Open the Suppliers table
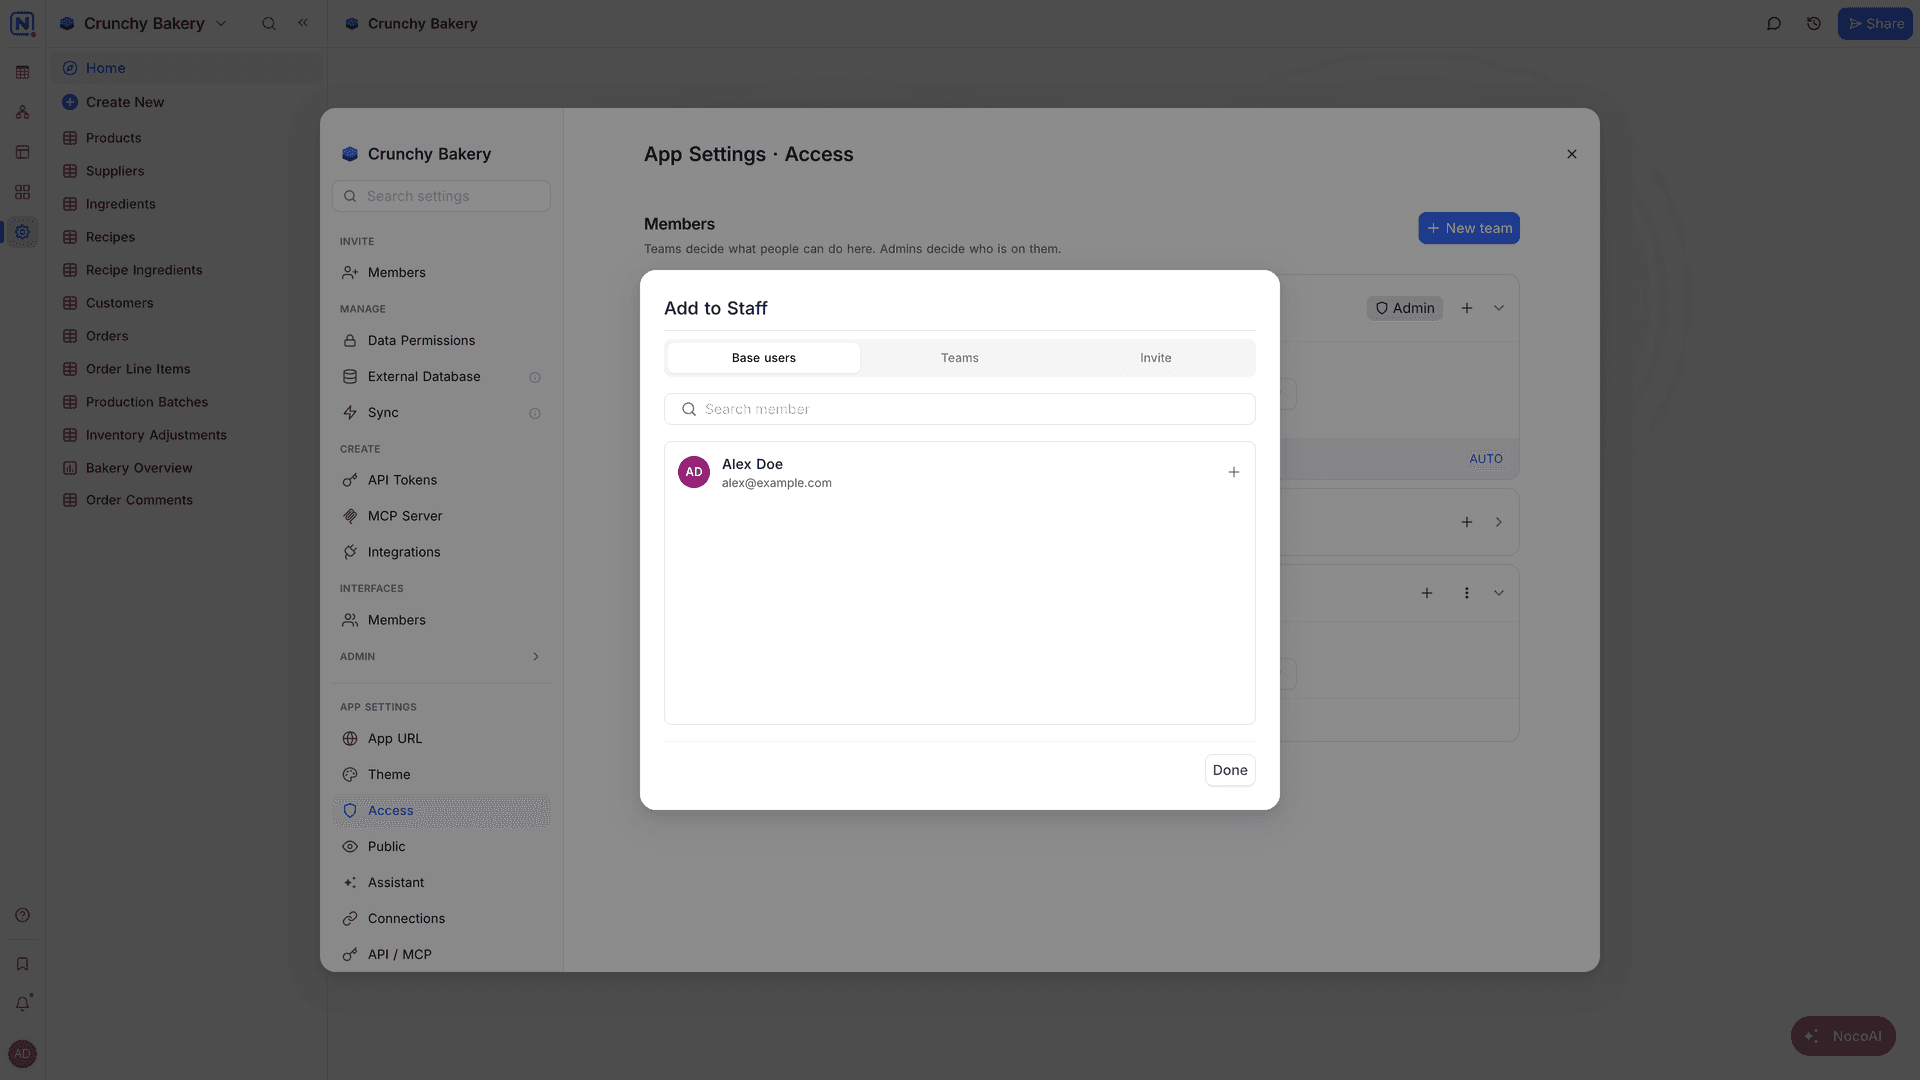 (186, 171)
